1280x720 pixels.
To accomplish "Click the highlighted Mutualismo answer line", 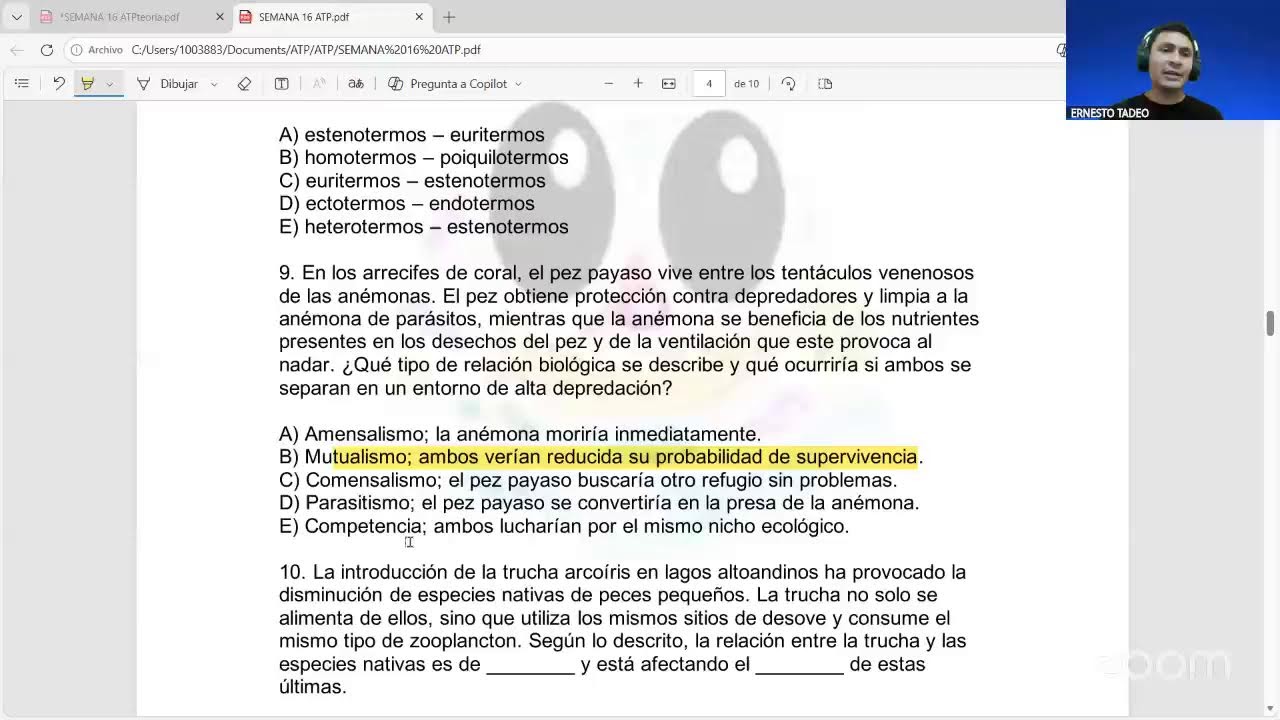I will [x=601, y=457].
